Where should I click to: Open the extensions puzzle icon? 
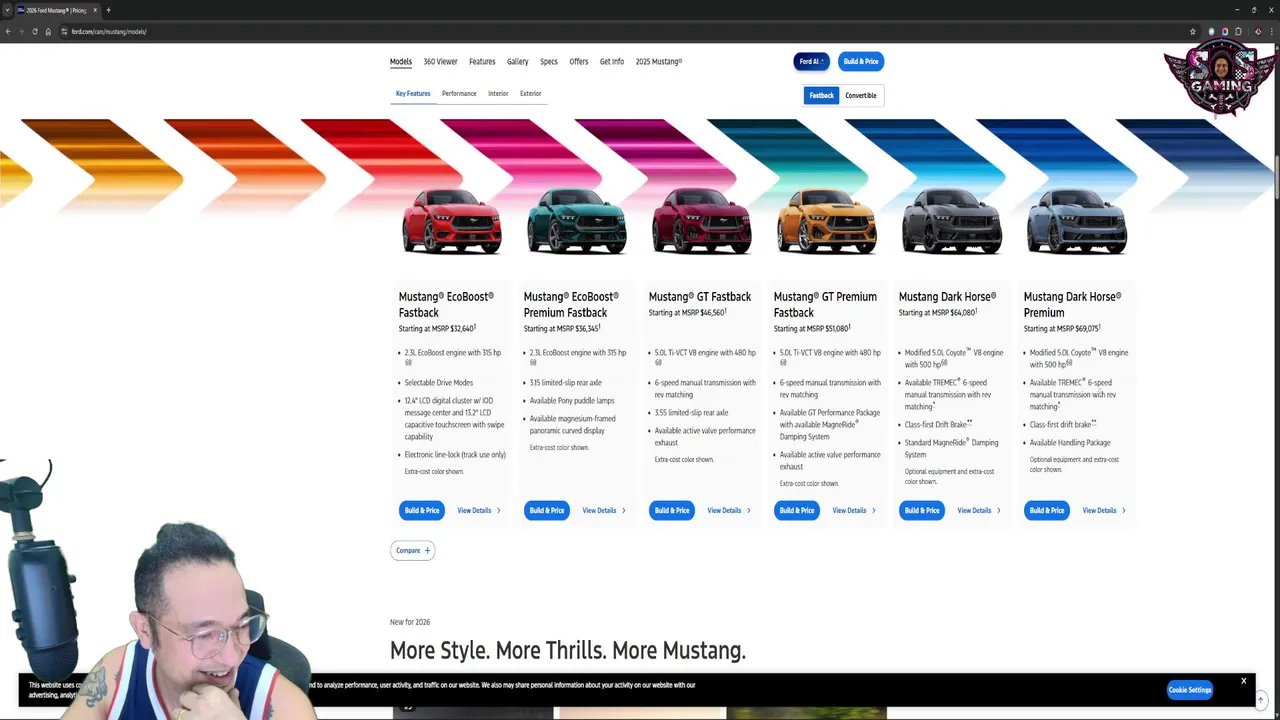(x=1238, y=31)
